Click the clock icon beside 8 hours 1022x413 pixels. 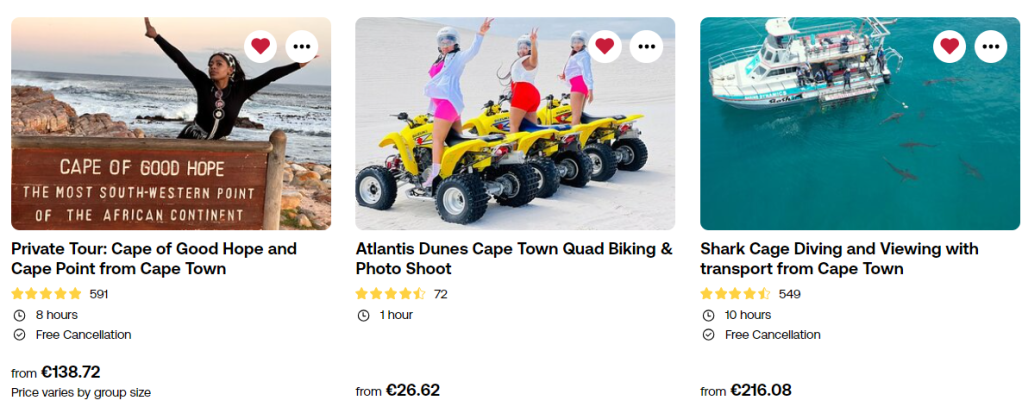(x=19, y=315)
